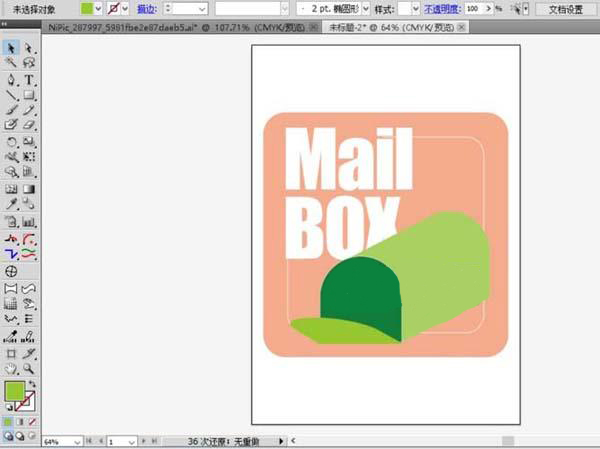Open the status bar display options arrow
Viewport: 600px width, 449px height.
(281, 441)
